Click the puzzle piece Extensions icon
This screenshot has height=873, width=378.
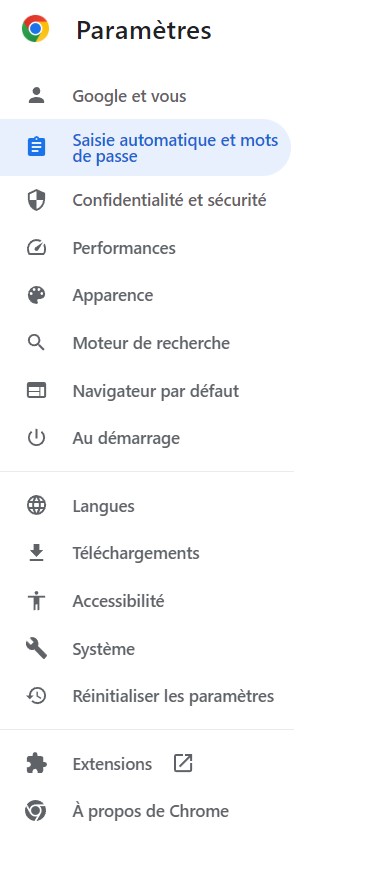click(x=36, y=763)
